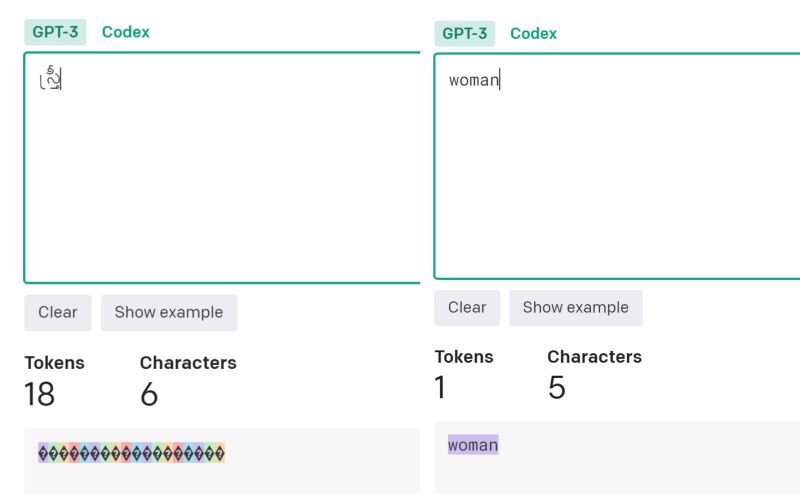Click the token count showing 1
Image resolution: width=800 pixels, height=494 pixels.
440,387
